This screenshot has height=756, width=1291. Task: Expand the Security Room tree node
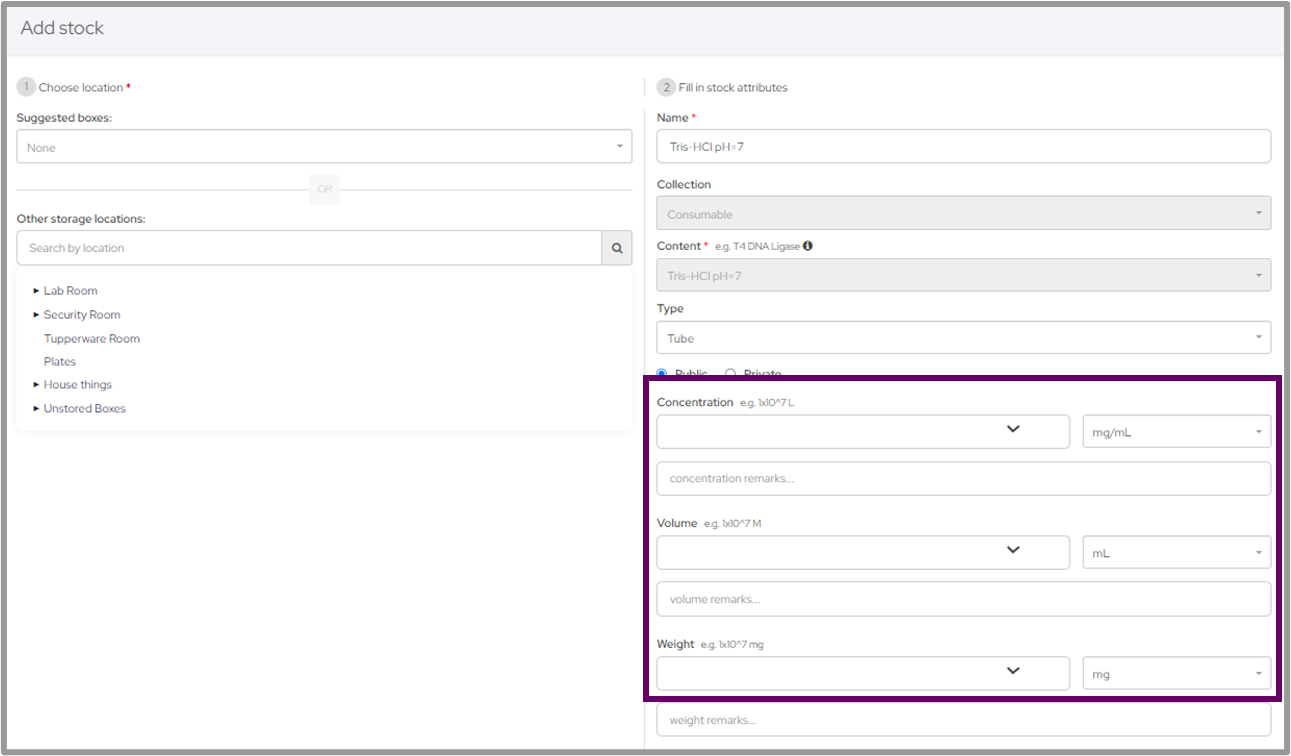coord(37,315)
